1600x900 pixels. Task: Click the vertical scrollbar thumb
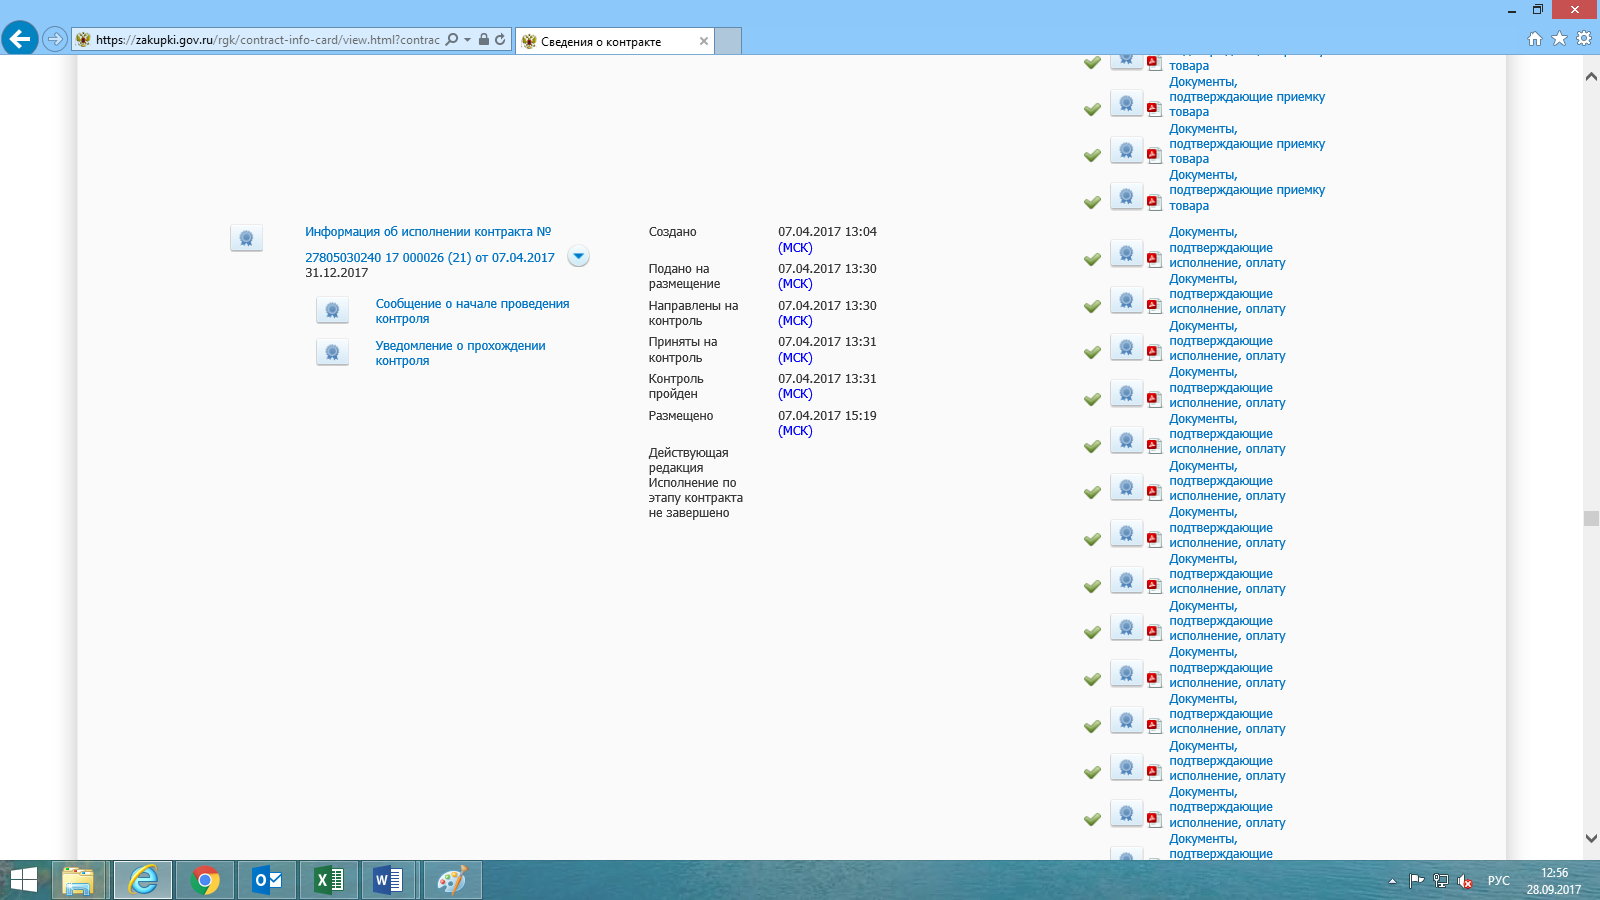tap(1591, 518)
